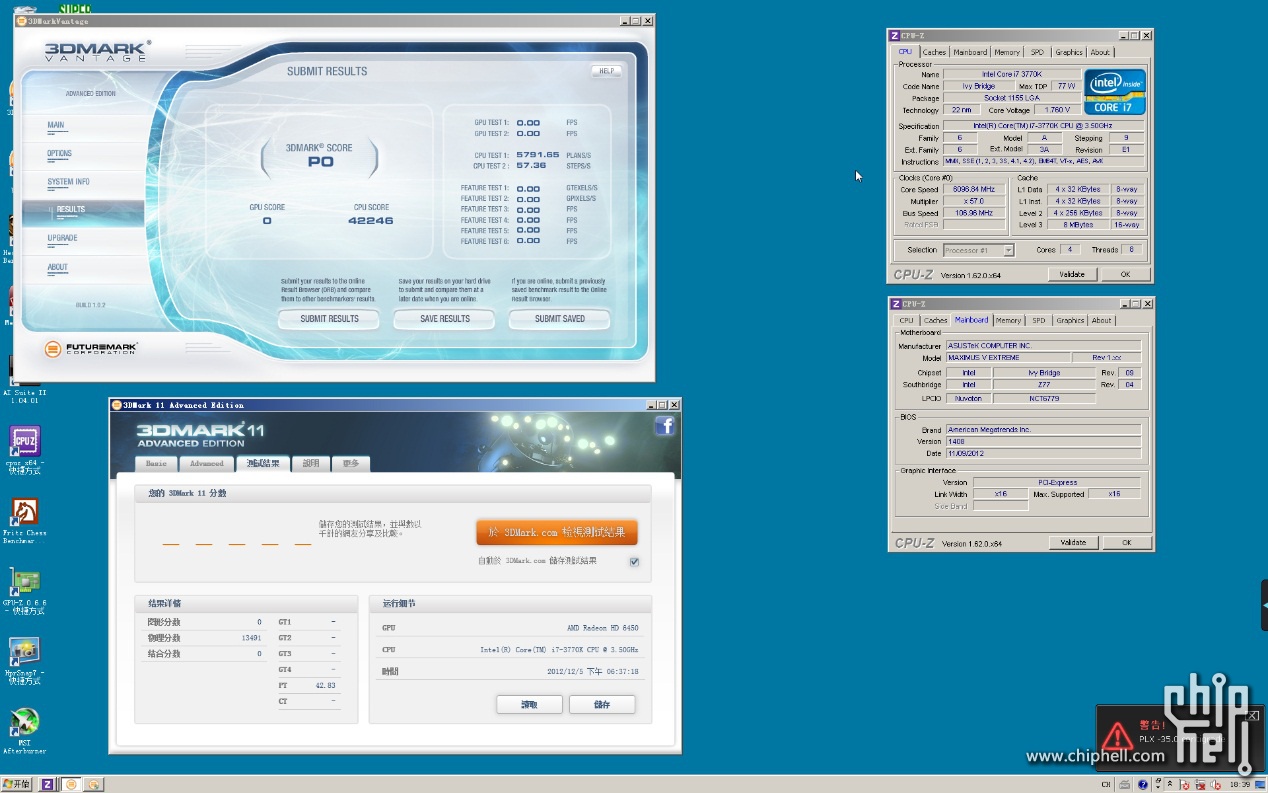Open the Graphics tab in the upper CPU-Z window

tap(1069, 52)
